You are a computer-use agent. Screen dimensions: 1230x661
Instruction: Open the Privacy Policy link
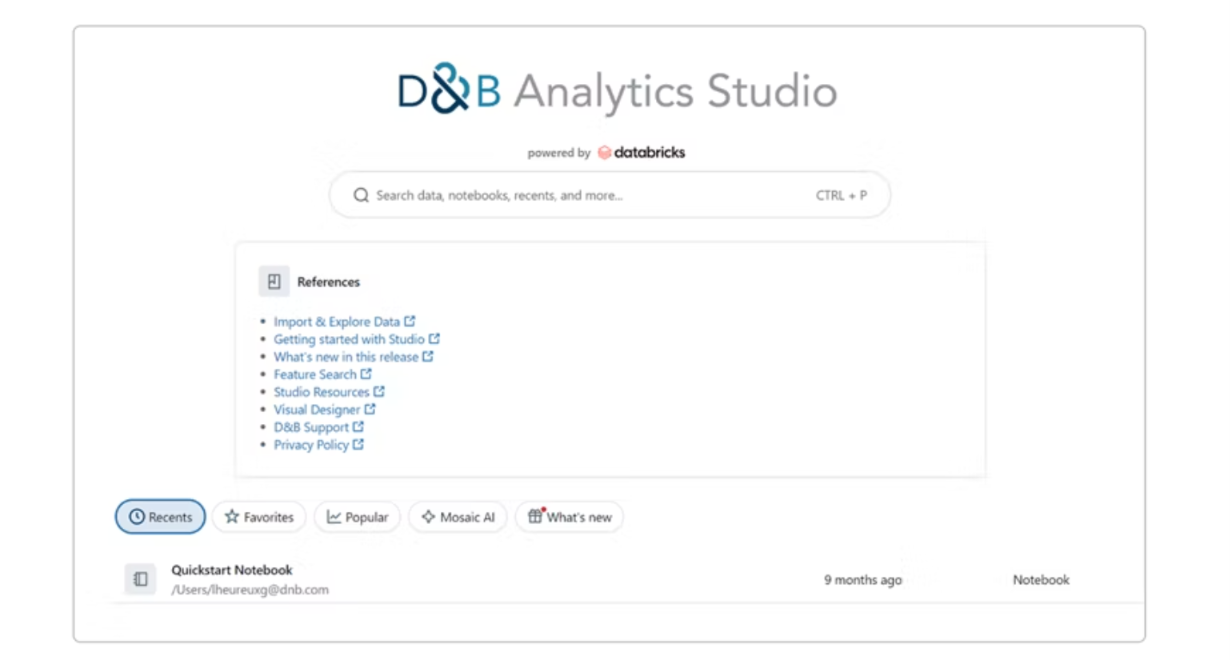tap(311, 445)
